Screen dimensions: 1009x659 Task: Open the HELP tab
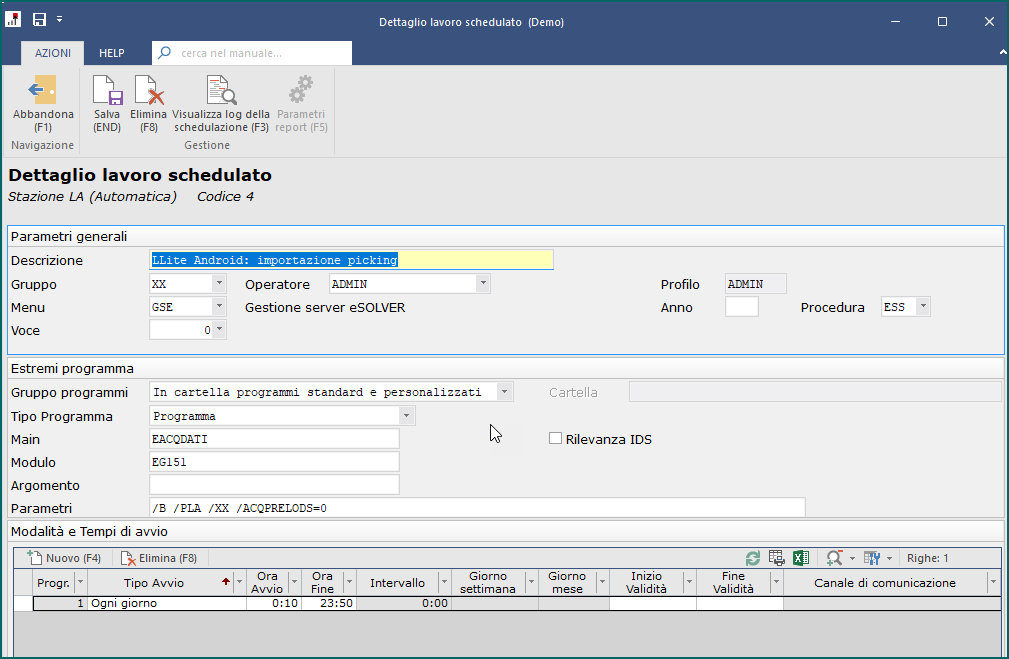111,53
